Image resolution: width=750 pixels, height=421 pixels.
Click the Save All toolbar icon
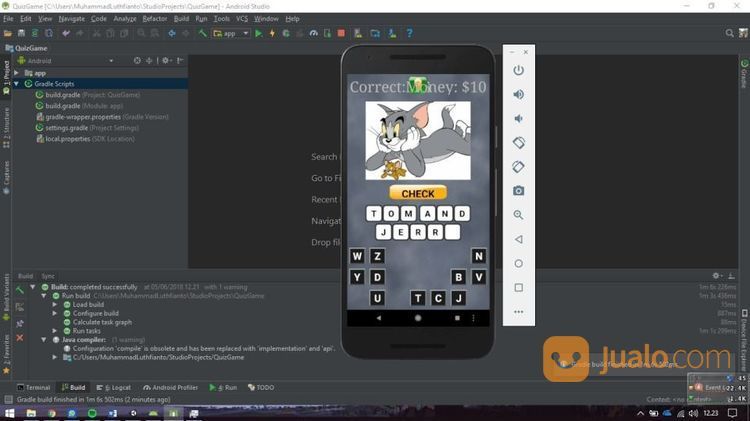[22, 33]
